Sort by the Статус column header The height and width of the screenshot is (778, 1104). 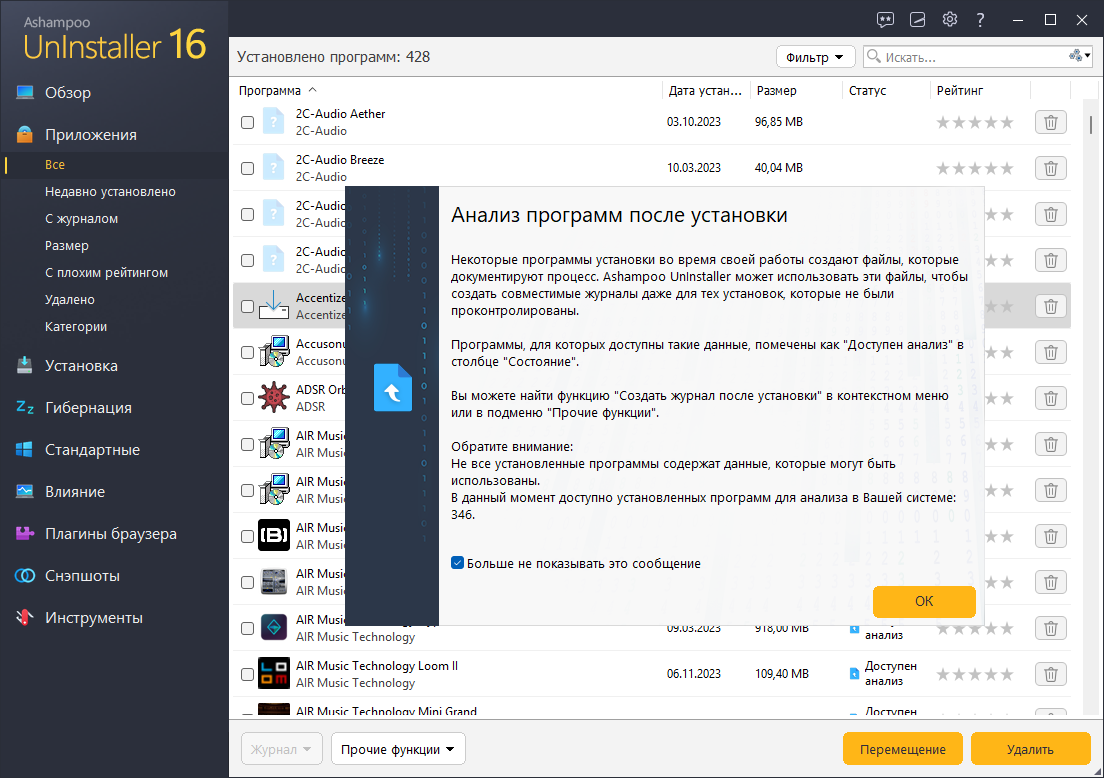[867, 91]
